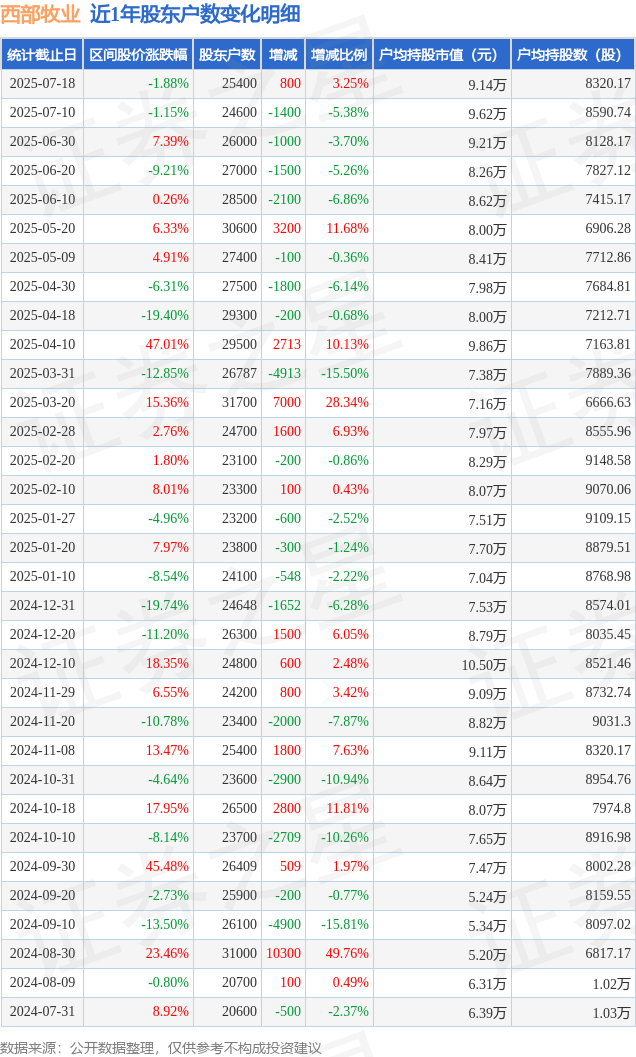636x1057 pixels.
Task: Click the 数据来源 footer note
Action: (161, 1048)
